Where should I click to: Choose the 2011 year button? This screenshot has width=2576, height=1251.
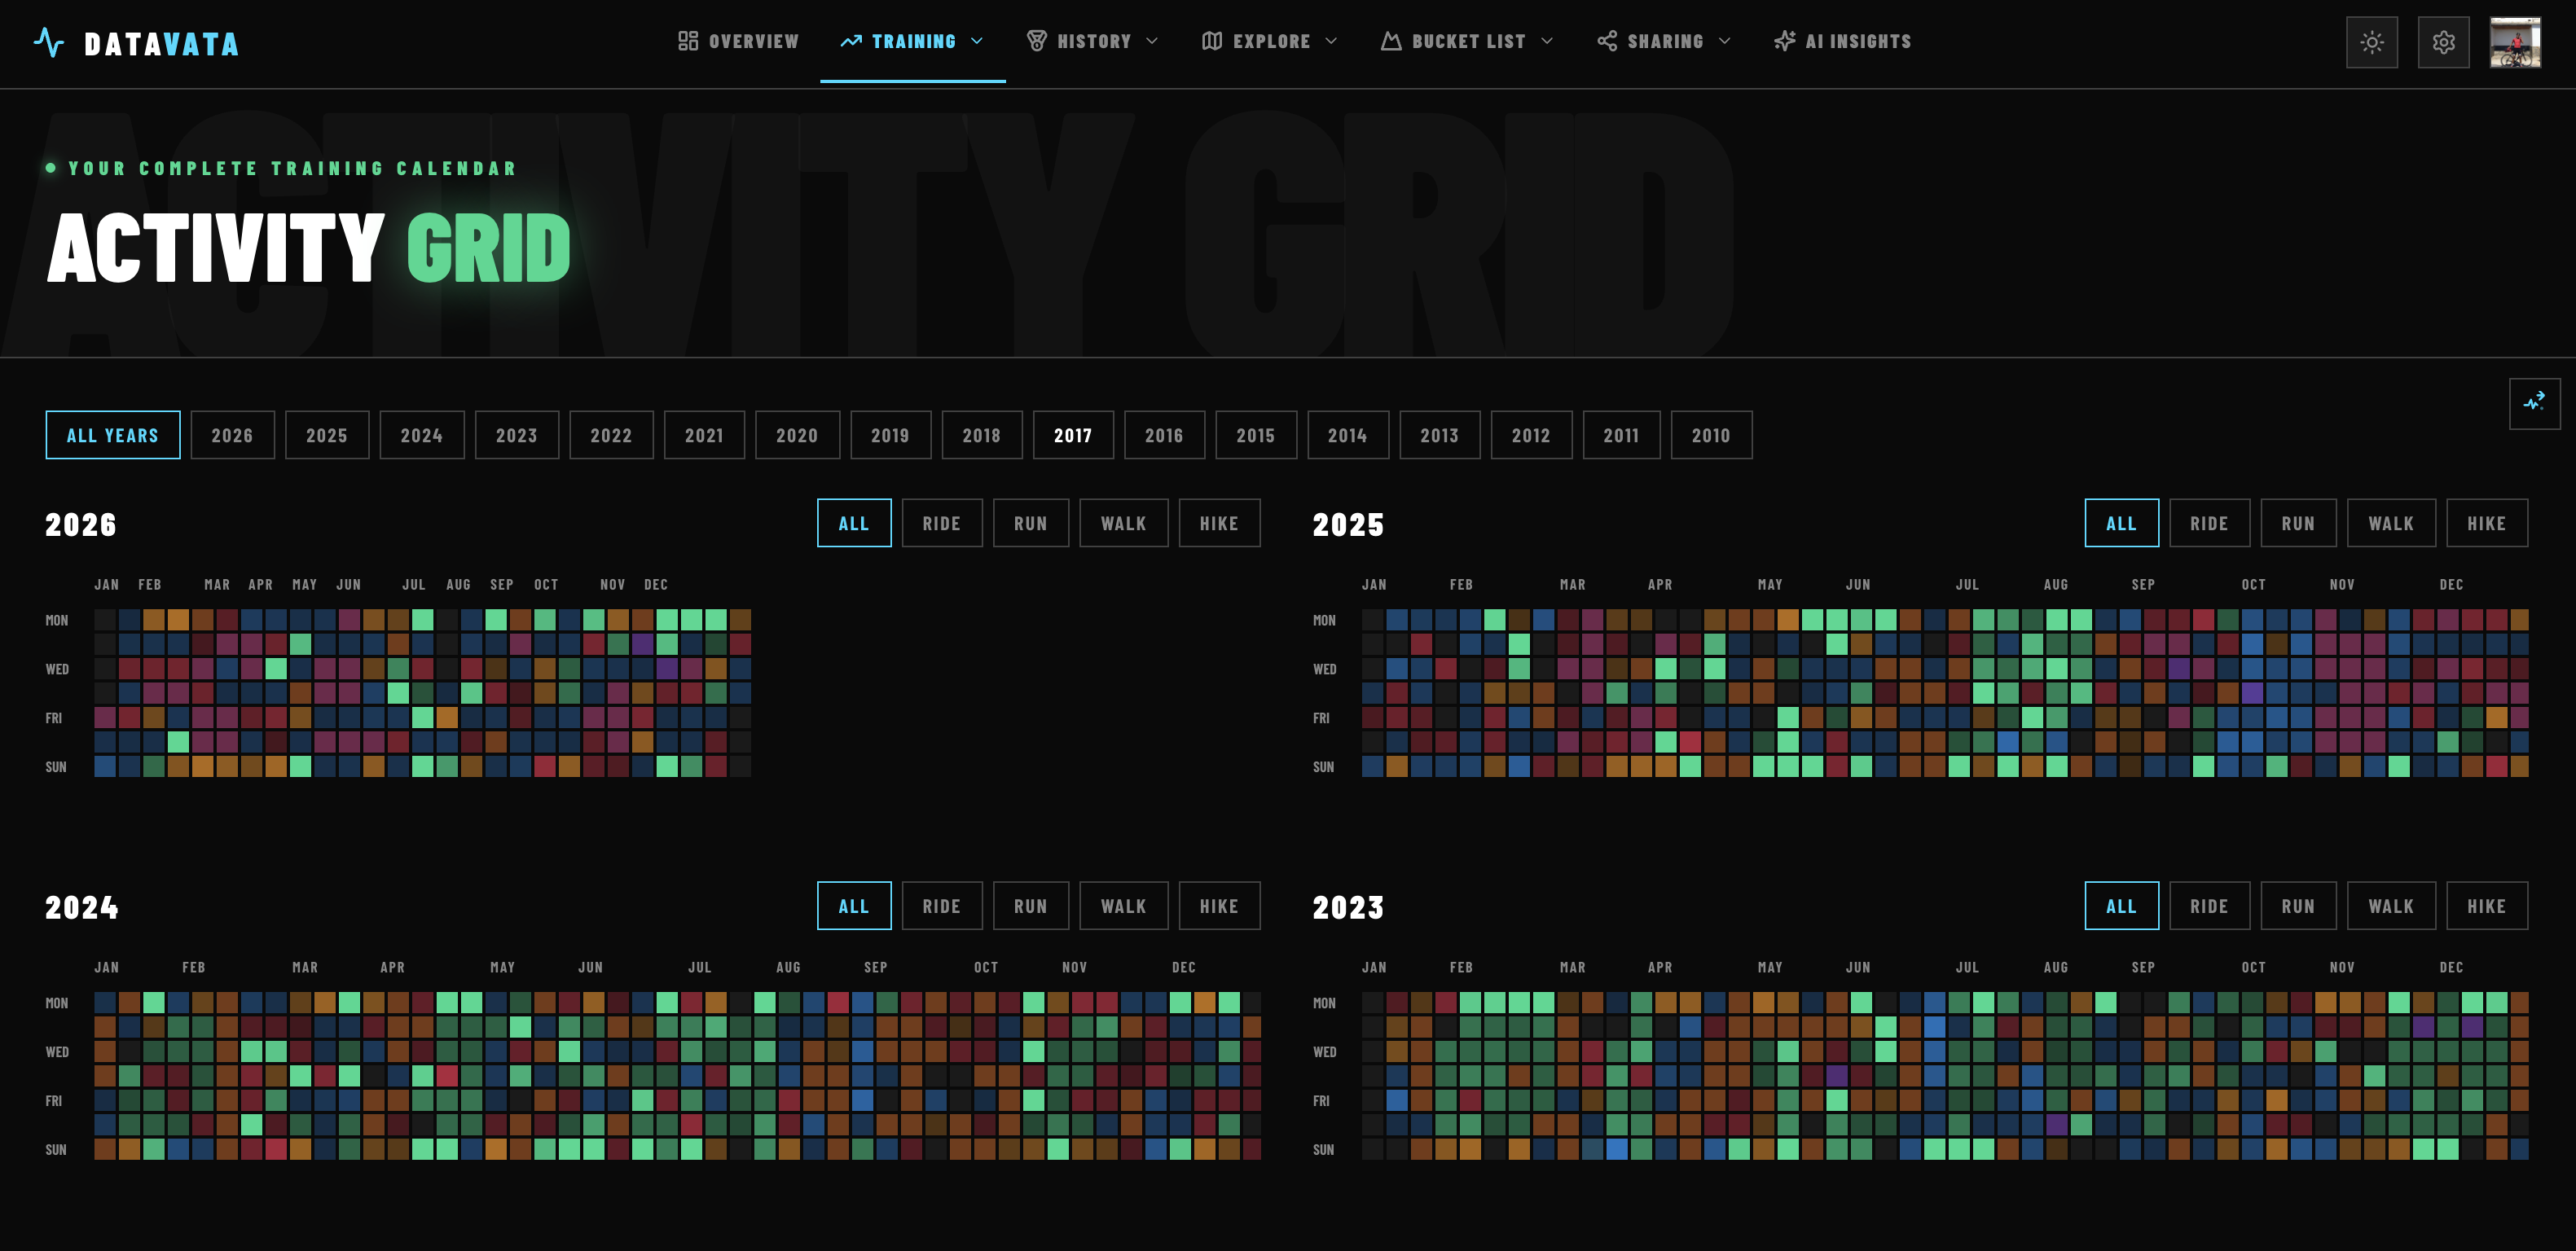(x=1621, y=435)
